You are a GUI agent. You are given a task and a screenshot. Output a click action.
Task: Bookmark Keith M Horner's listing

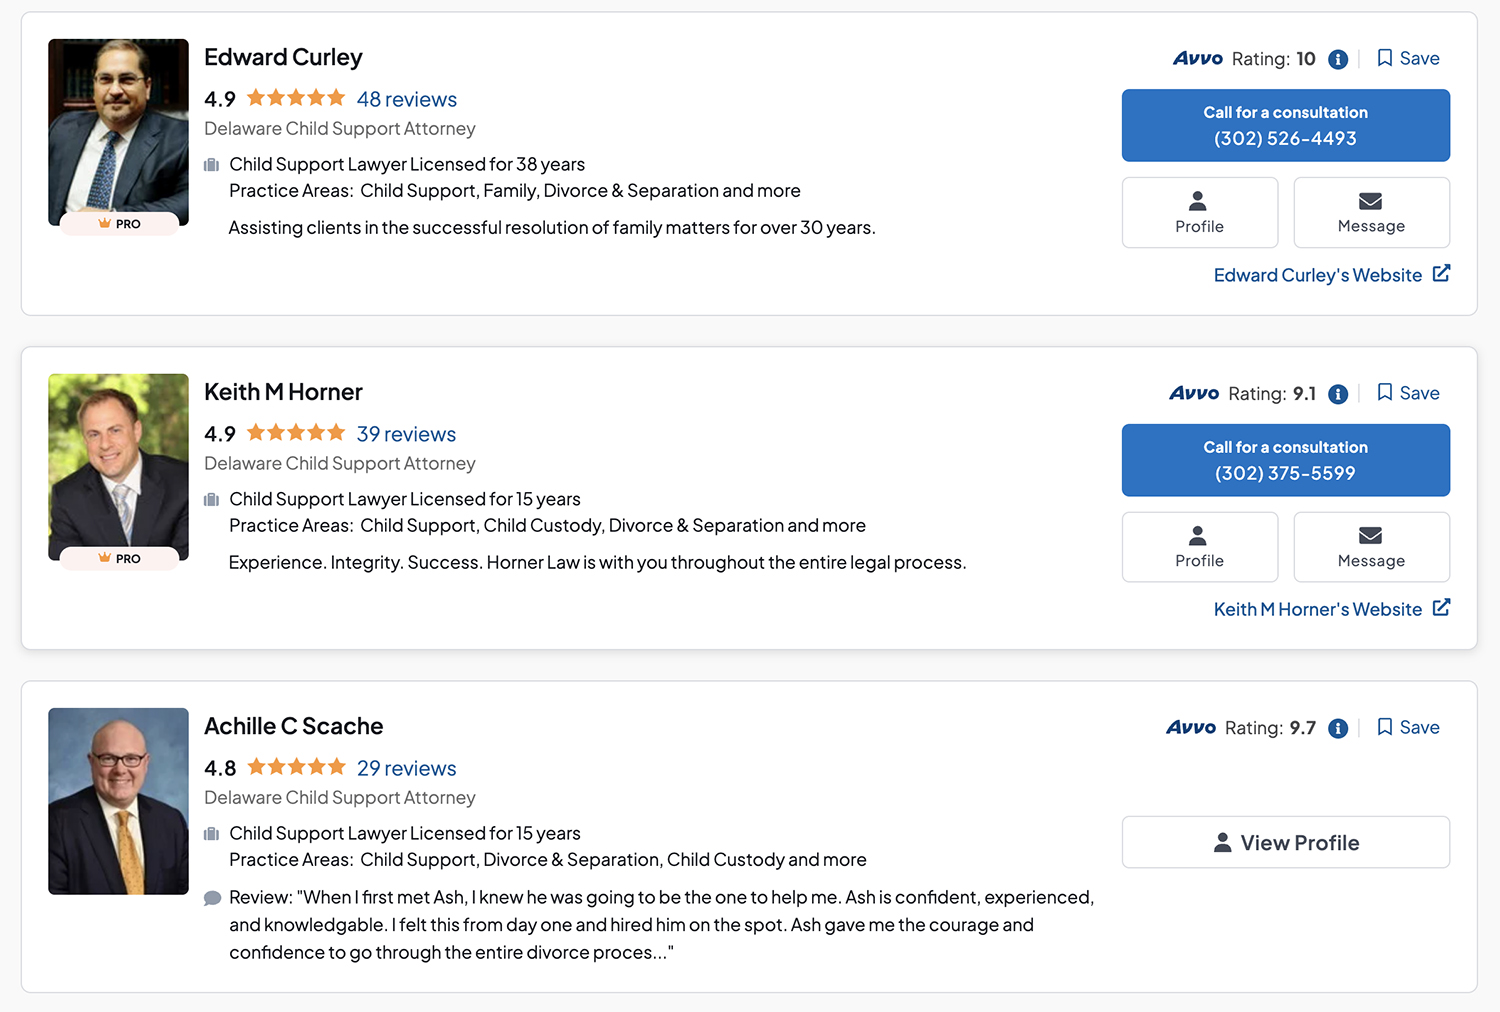(1408, 393)
